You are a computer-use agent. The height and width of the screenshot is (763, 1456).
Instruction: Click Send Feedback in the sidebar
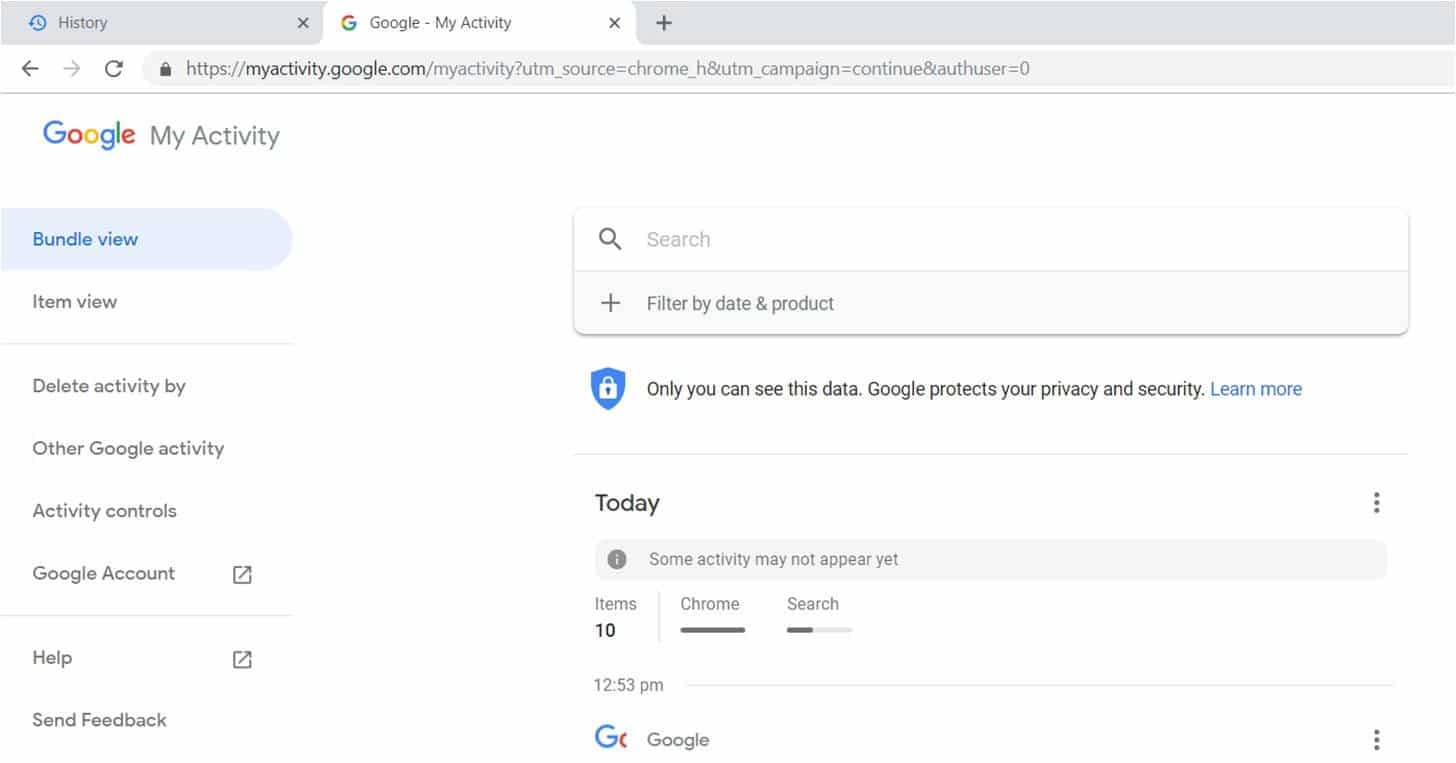[99, 719]
